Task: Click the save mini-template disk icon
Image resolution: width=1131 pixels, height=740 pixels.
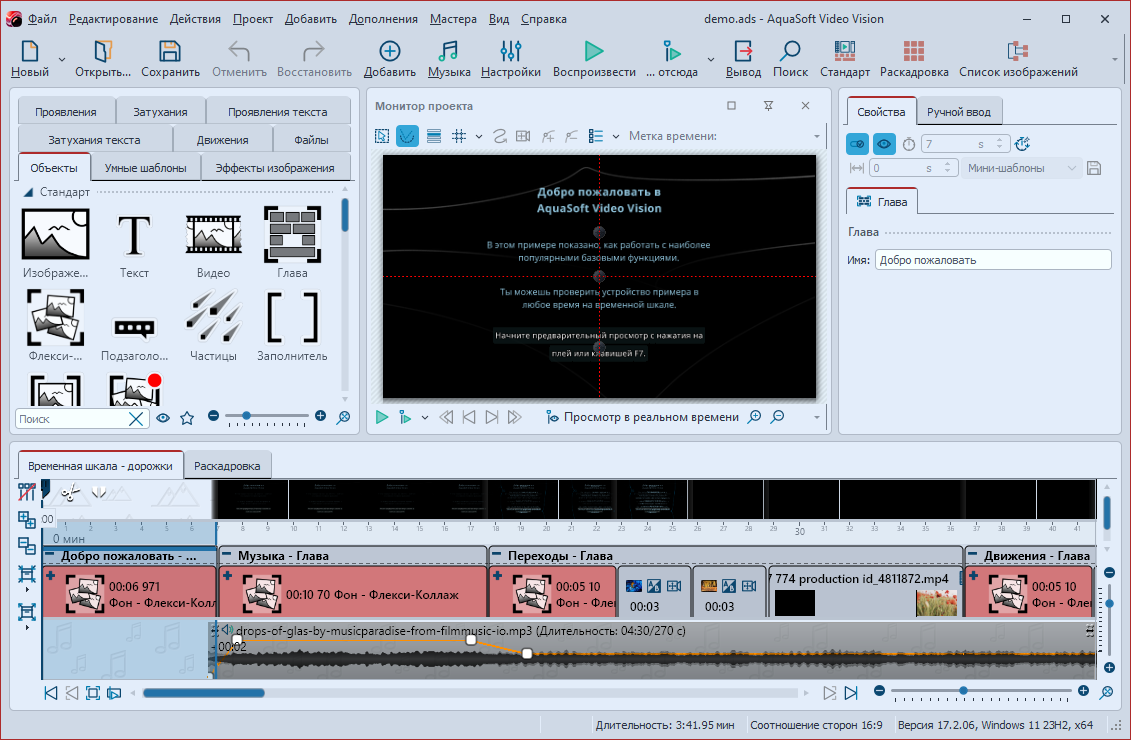Action: pyautogui.click(x=1094, y=168)
